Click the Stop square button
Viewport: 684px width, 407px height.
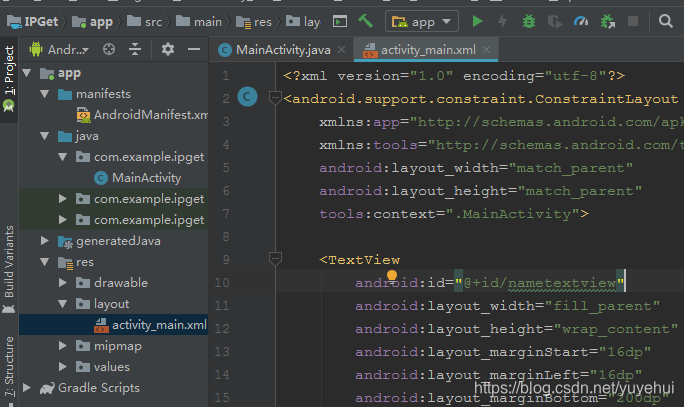pyautogui.click(x=633, y=21)
